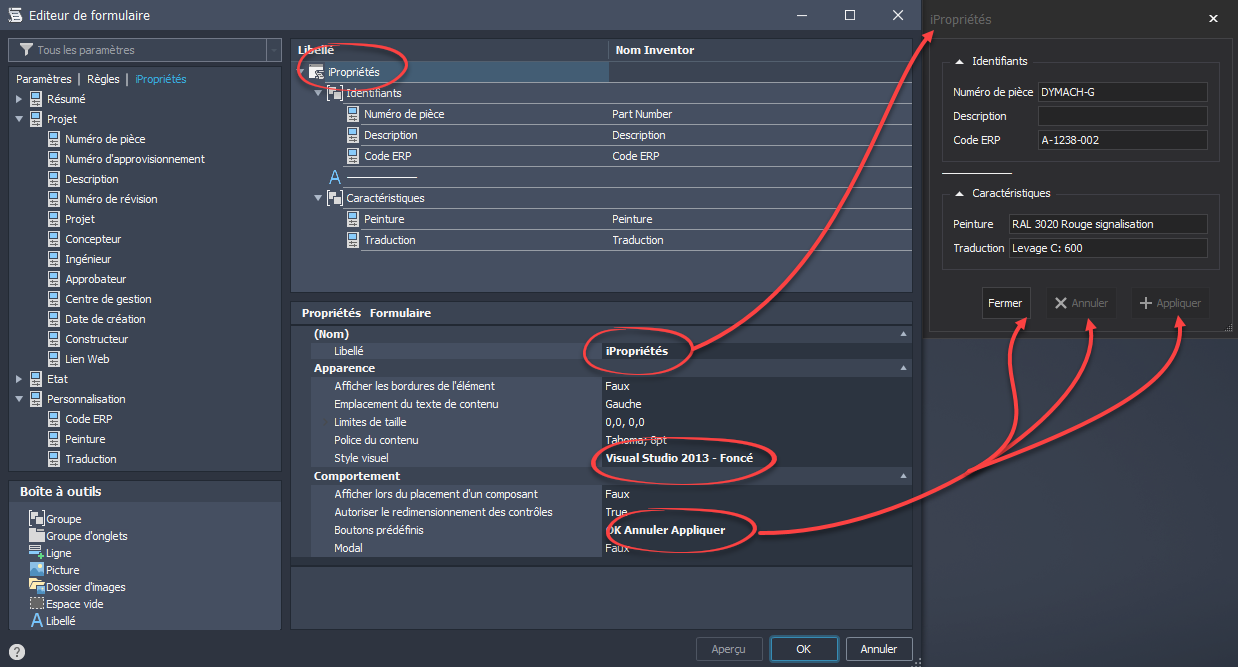Screen dimensions: 1238x667
Task: Switch to the Paramètres tab
Action: coord(43,79)
